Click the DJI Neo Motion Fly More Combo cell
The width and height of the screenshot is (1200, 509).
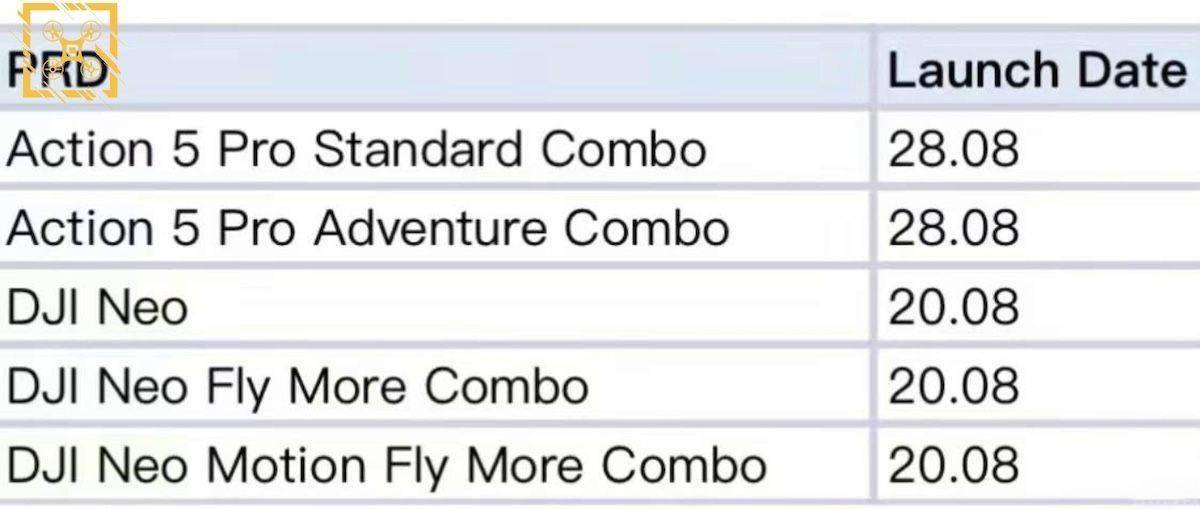386,465
